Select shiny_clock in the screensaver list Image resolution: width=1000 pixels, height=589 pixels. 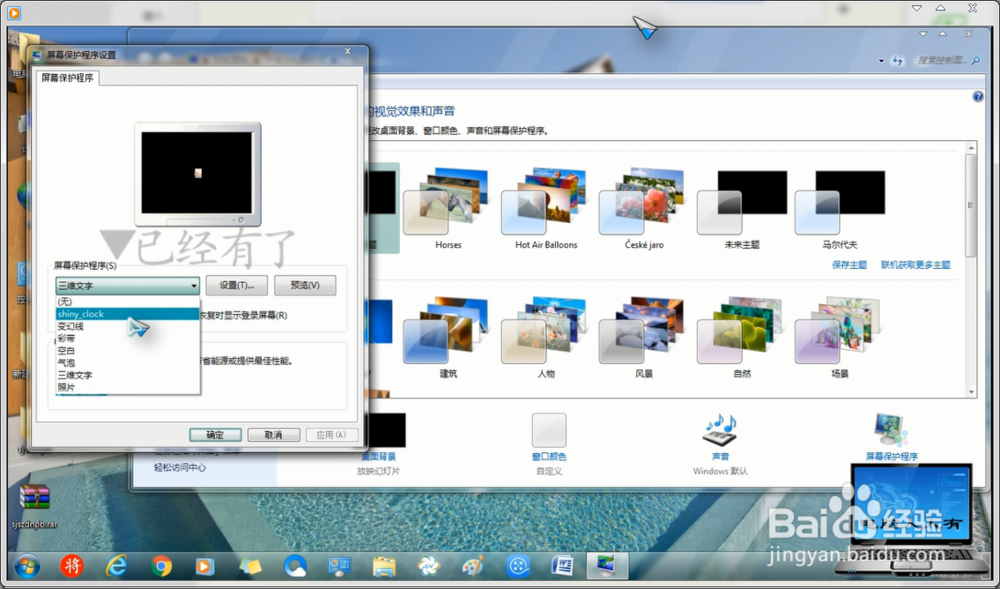click(x=128, y=314)
